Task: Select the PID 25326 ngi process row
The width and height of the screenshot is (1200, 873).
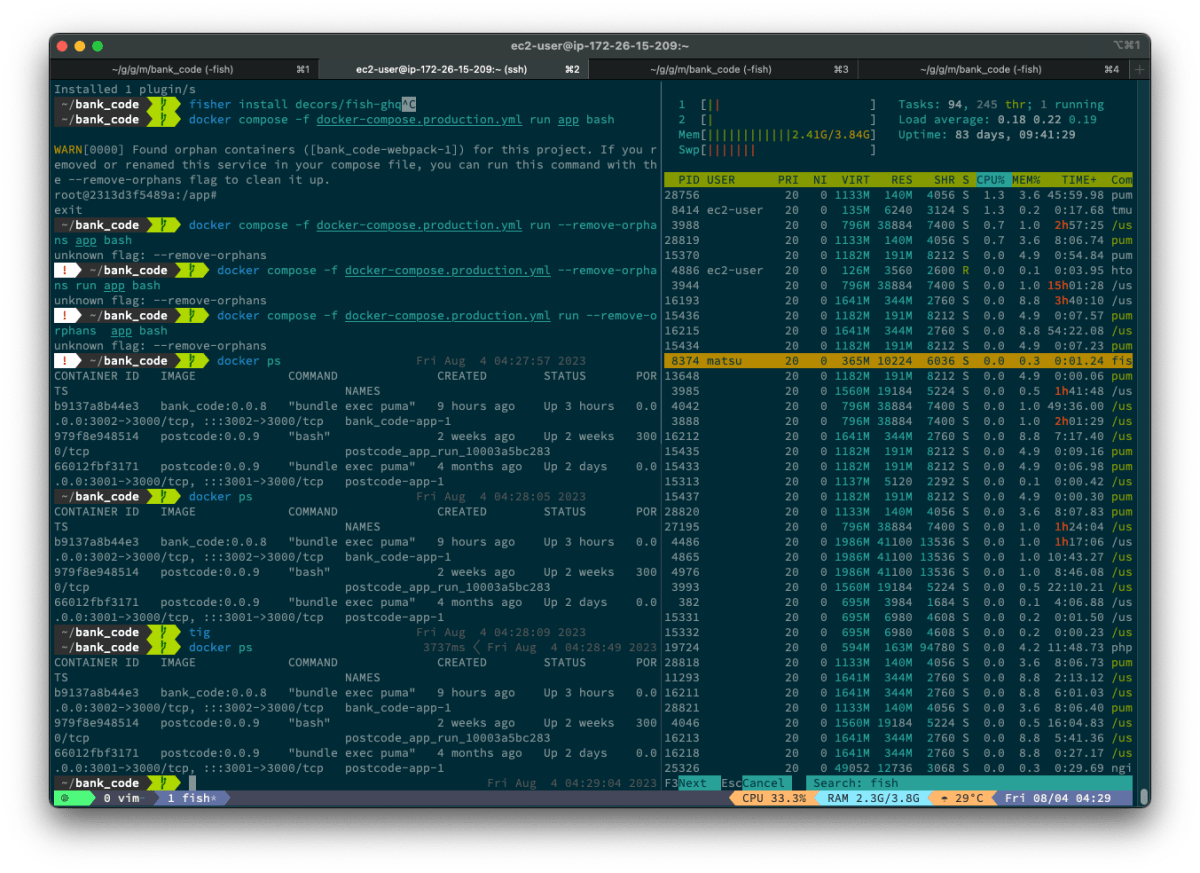Action: pos(898,768)
